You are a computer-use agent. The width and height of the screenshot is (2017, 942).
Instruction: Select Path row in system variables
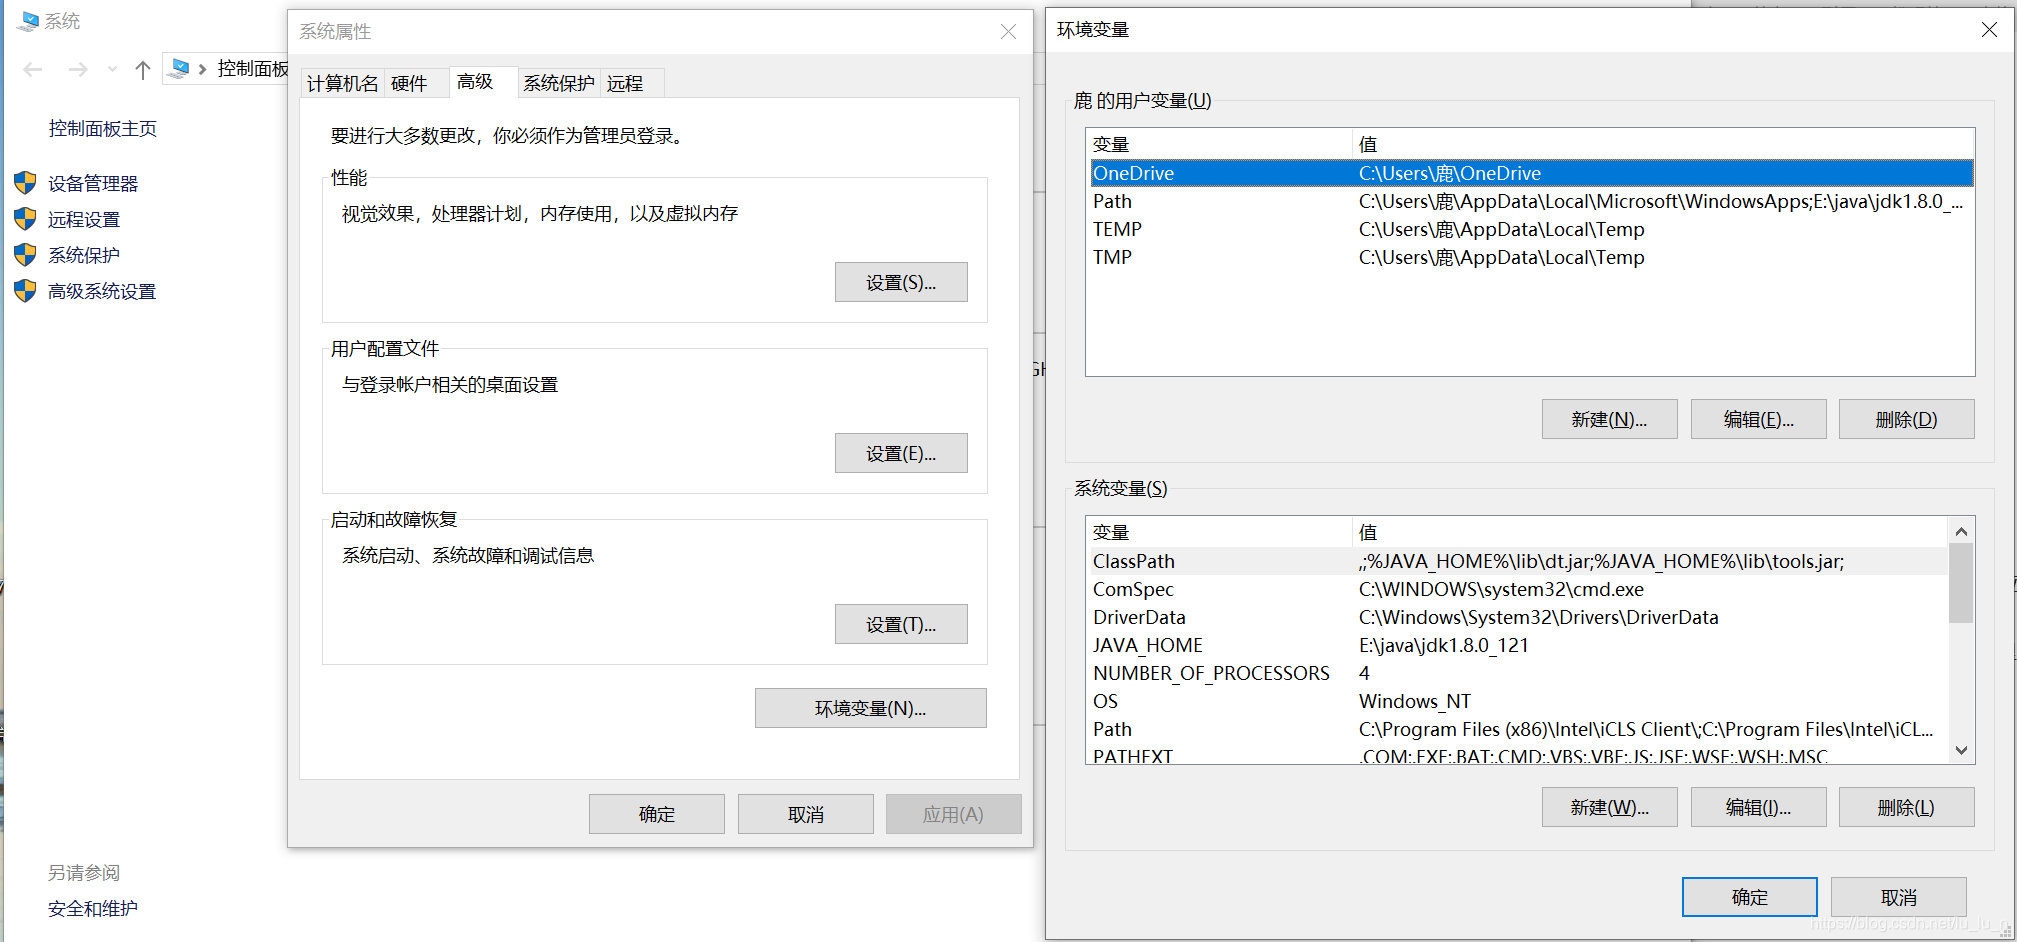[1518, 729]
